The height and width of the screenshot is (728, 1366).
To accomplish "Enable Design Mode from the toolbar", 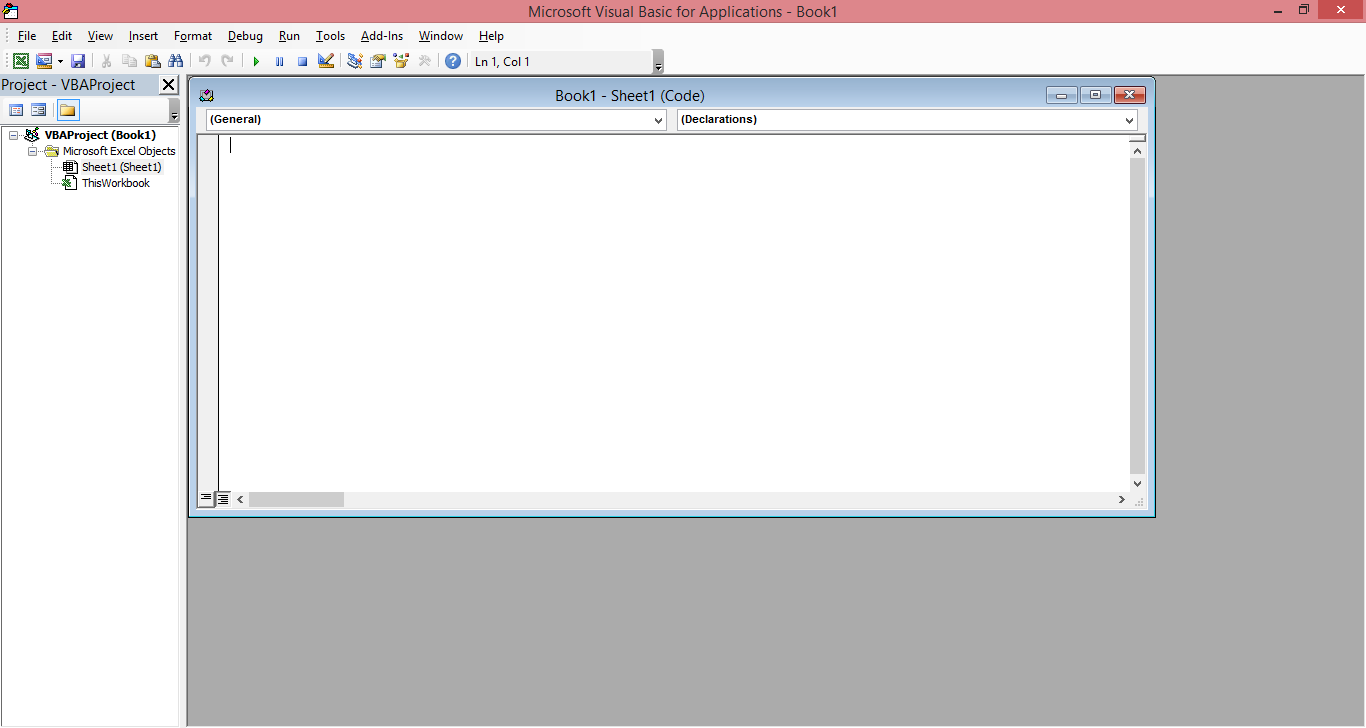I will click(326, 61).
